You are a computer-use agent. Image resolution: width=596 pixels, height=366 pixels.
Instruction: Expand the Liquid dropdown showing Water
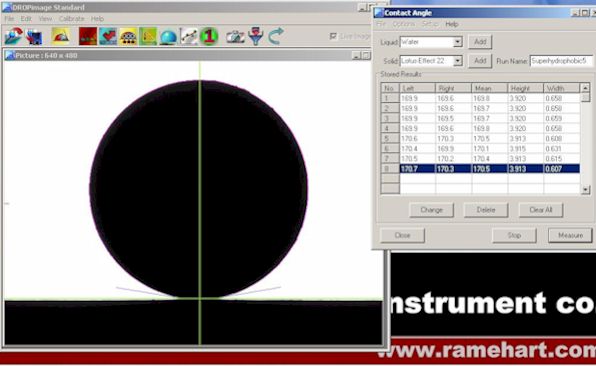pyautogui.click(x=458, y=42)
